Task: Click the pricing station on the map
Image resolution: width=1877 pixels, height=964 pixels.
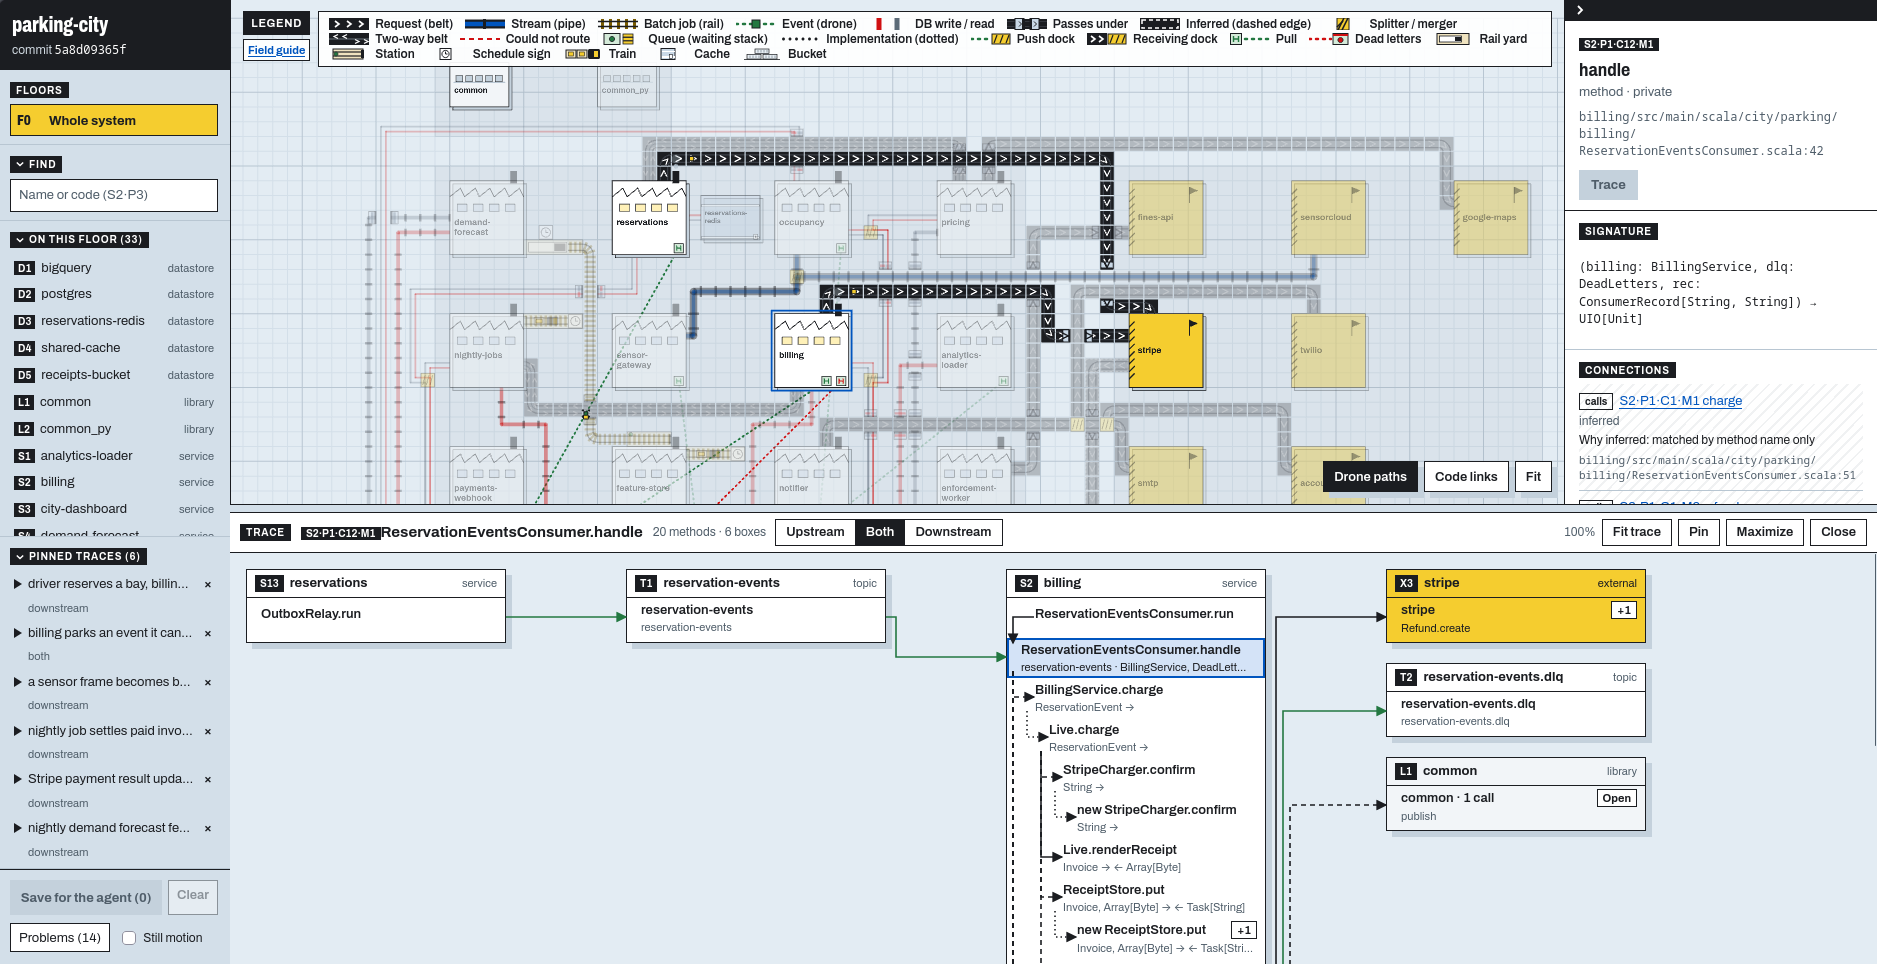Action: coord(974,219)
